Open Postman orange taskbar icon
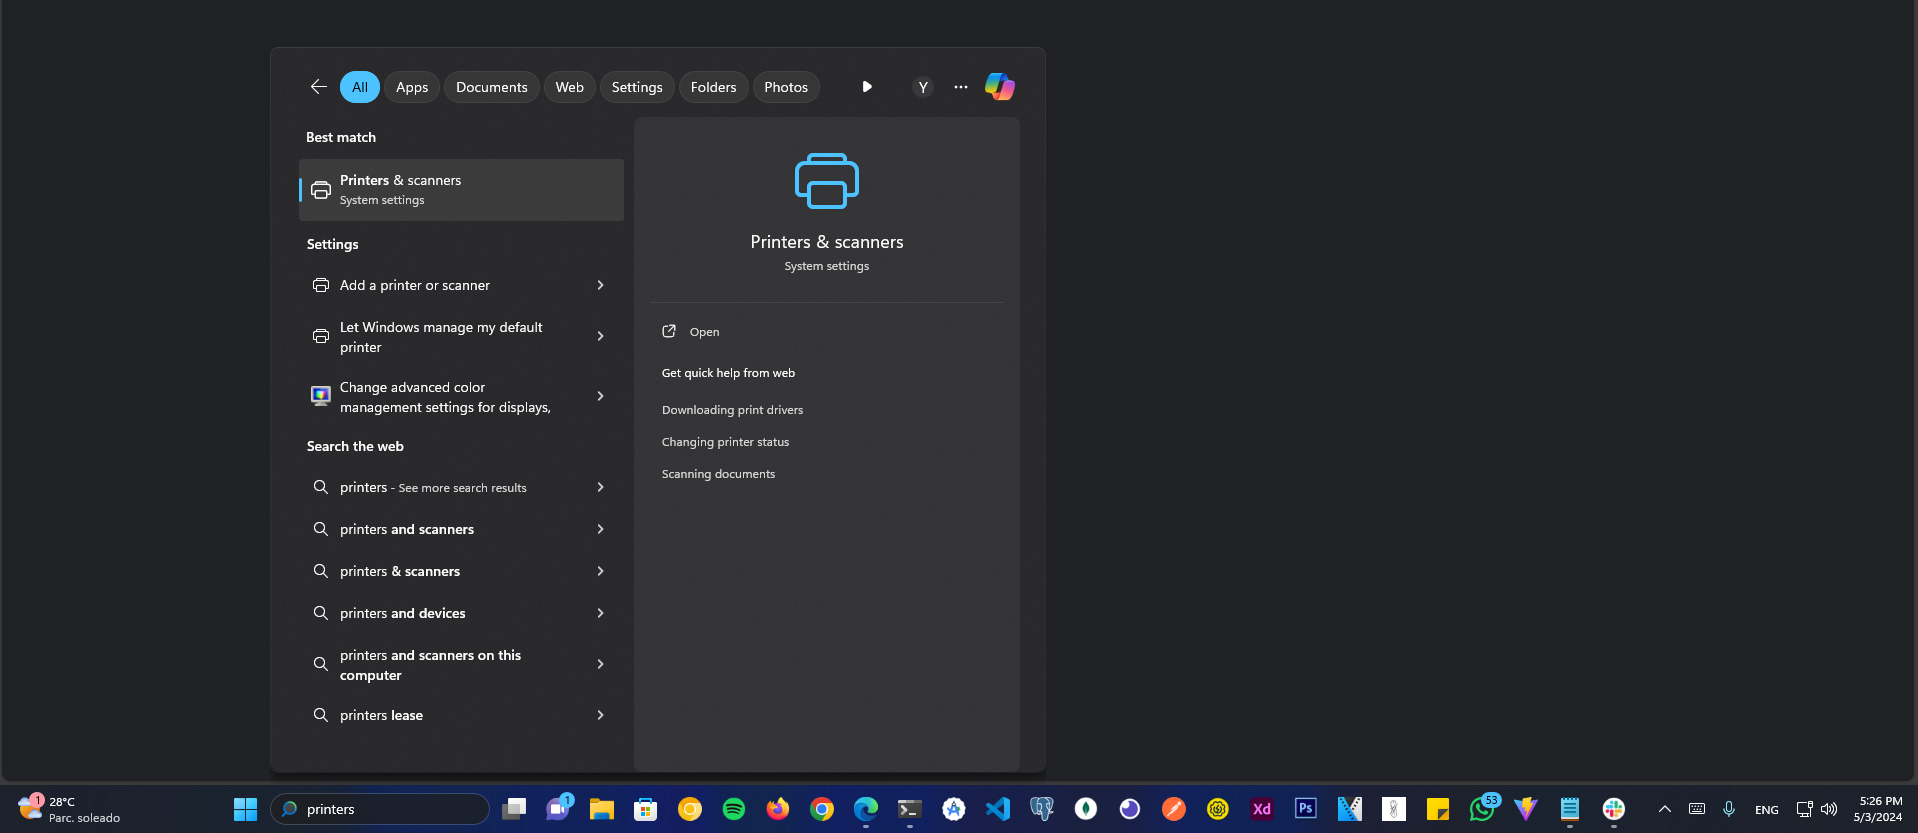Viewport: 1918px width, 833px height. point(1174,809)
